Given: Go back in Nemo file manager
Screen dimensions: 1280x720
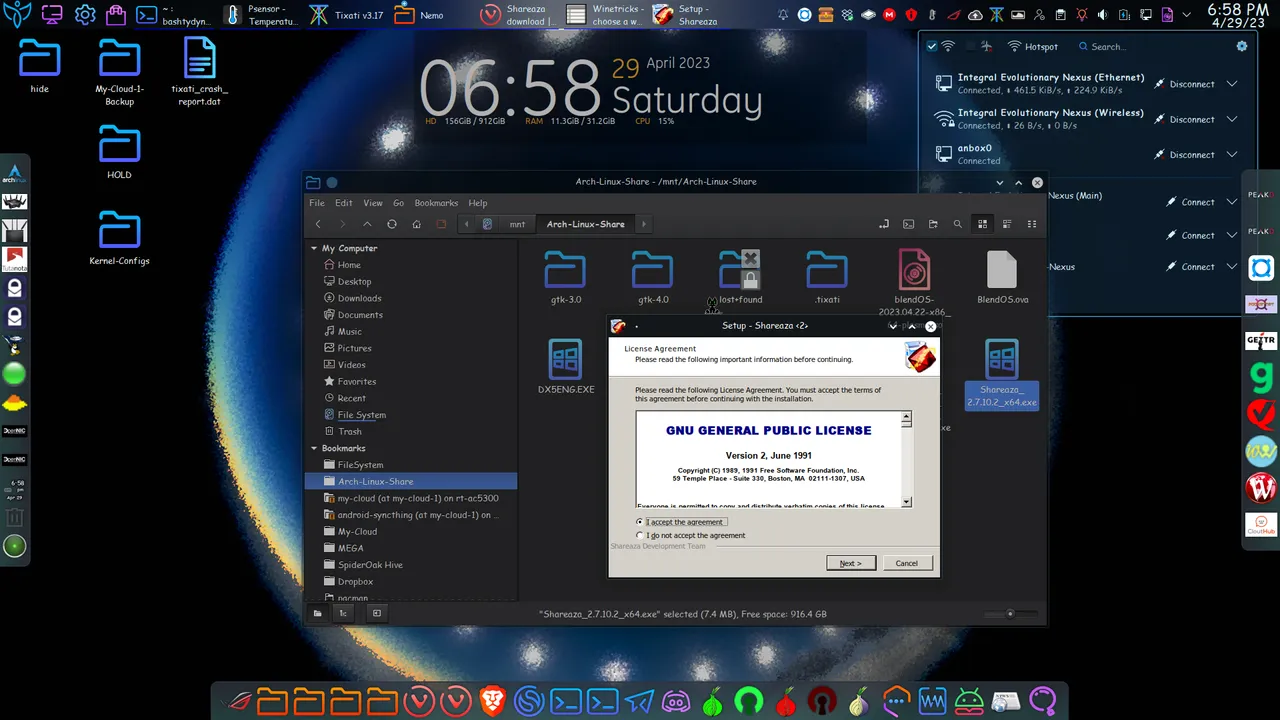Looking at the screenshot, I should pyautogui.click(x=318, y=224).
